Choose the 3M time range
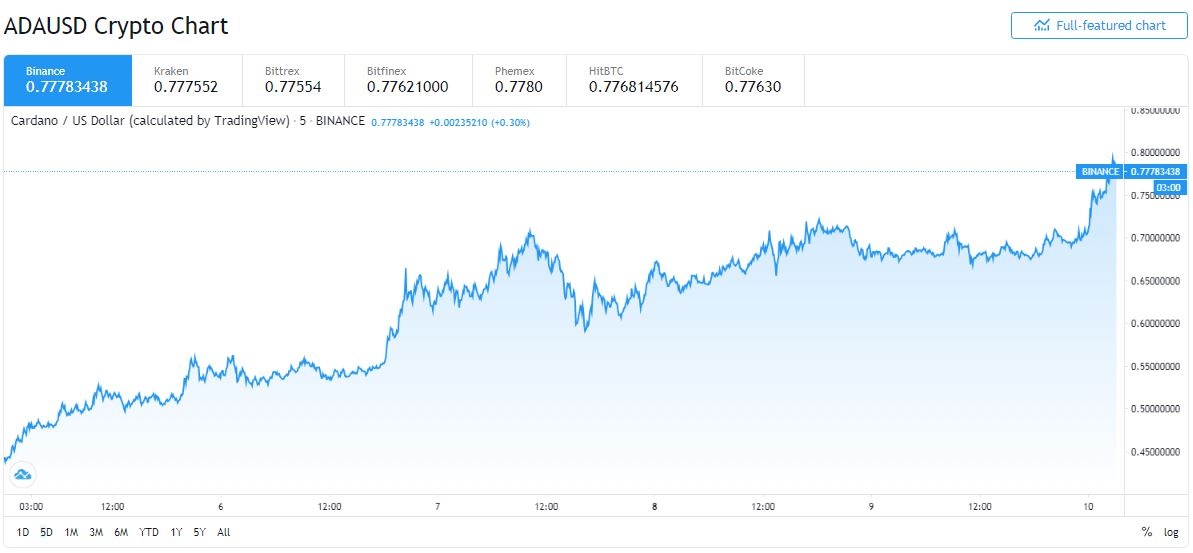 point(96,532)
